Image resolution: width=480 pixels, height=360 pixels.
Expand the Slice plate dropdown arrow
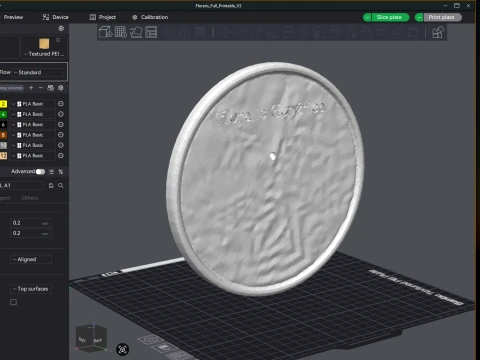tap(367, 17)
